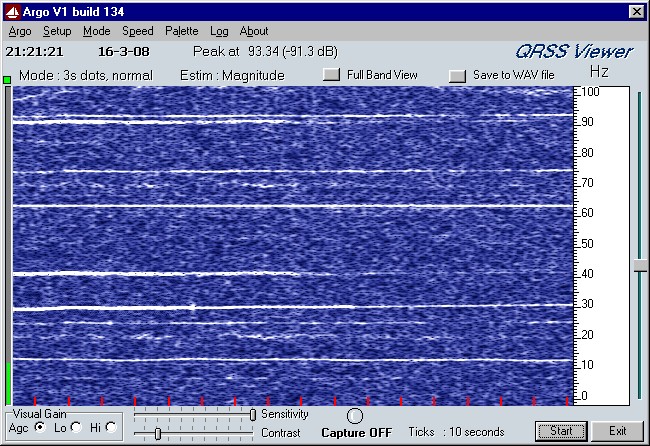
Task: Open the Setup menu
Action: pyautogui.click(x=57, y=31)
